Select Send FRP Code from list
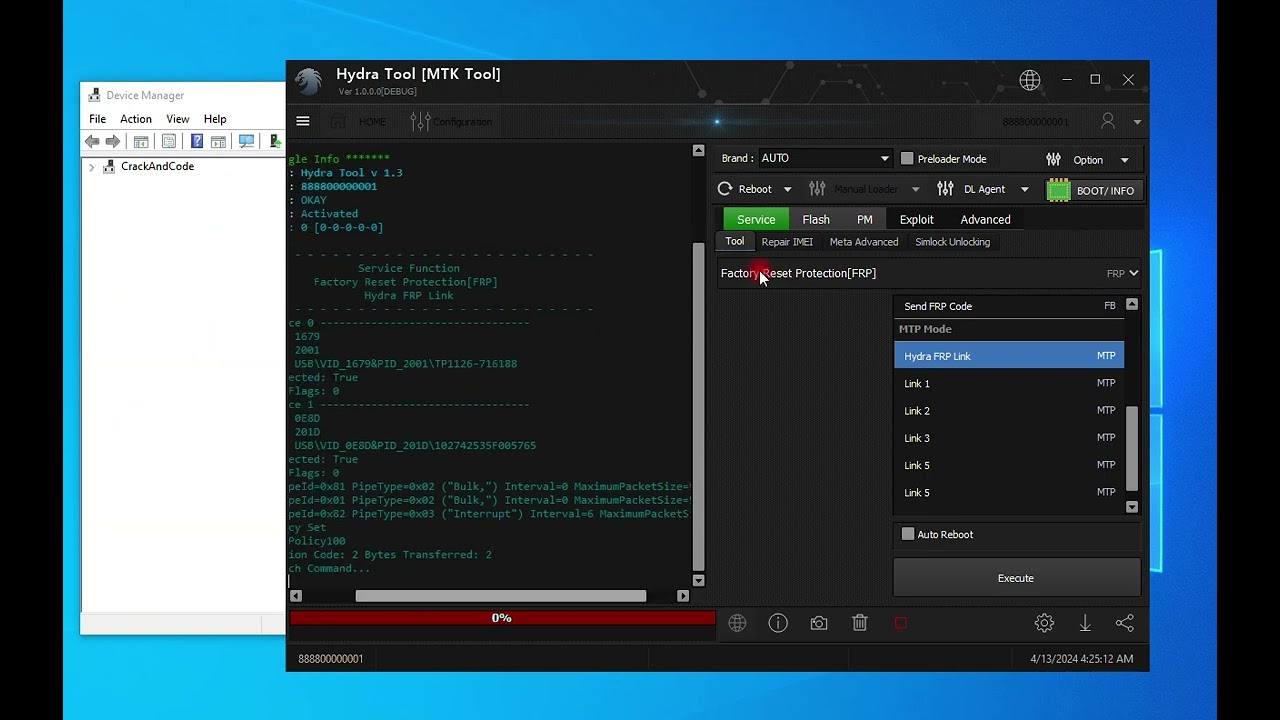 1009,306
